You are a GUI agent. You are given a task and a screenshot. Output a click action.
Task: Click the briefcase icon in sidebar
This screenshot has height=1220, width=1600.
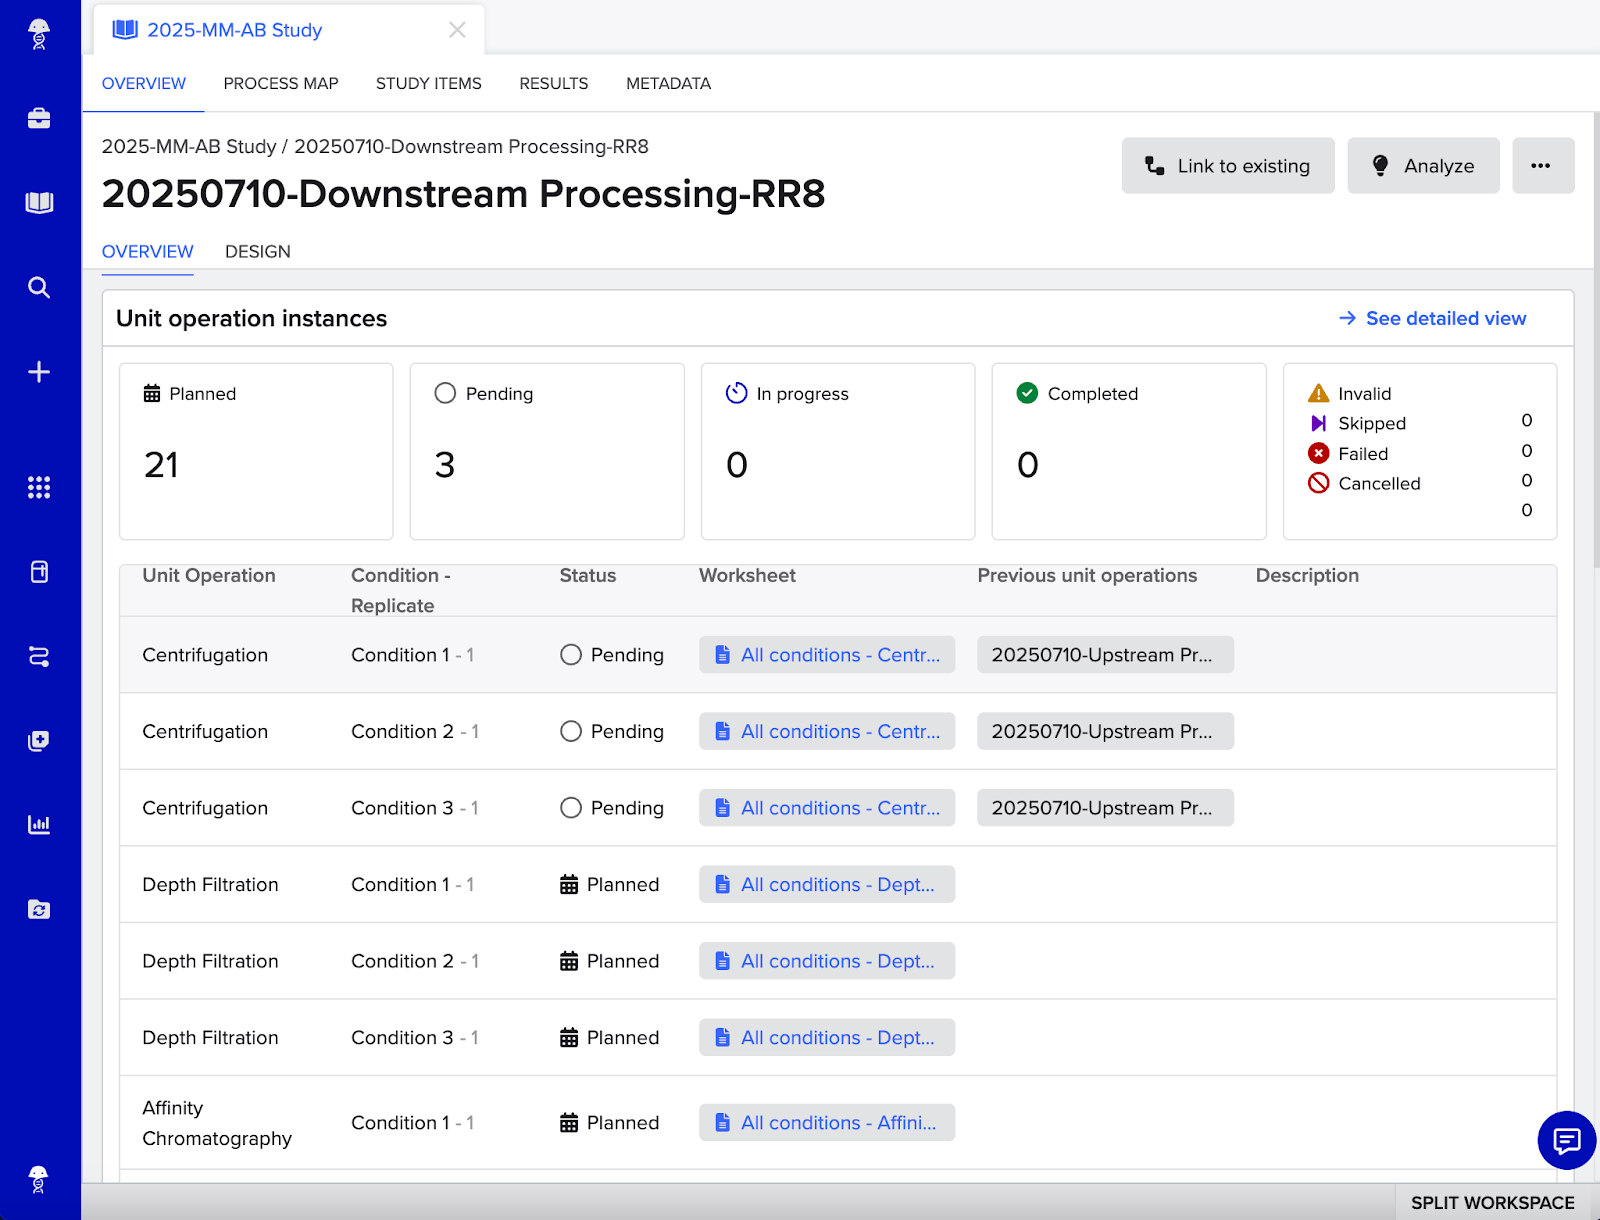coord(39,119)
